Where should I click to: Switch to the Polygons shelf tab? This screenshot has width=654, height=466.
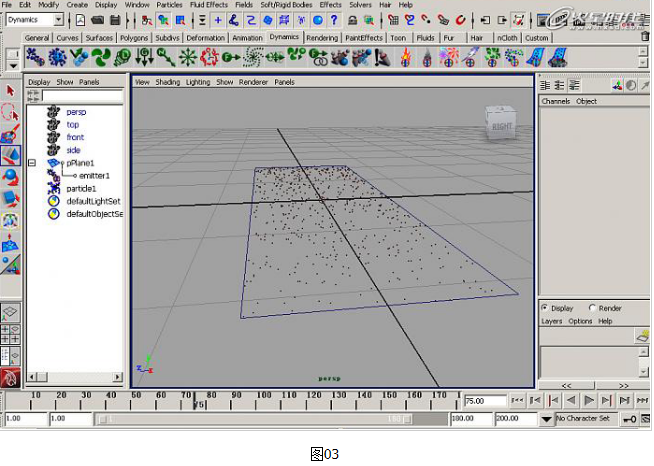coord(134,38)
